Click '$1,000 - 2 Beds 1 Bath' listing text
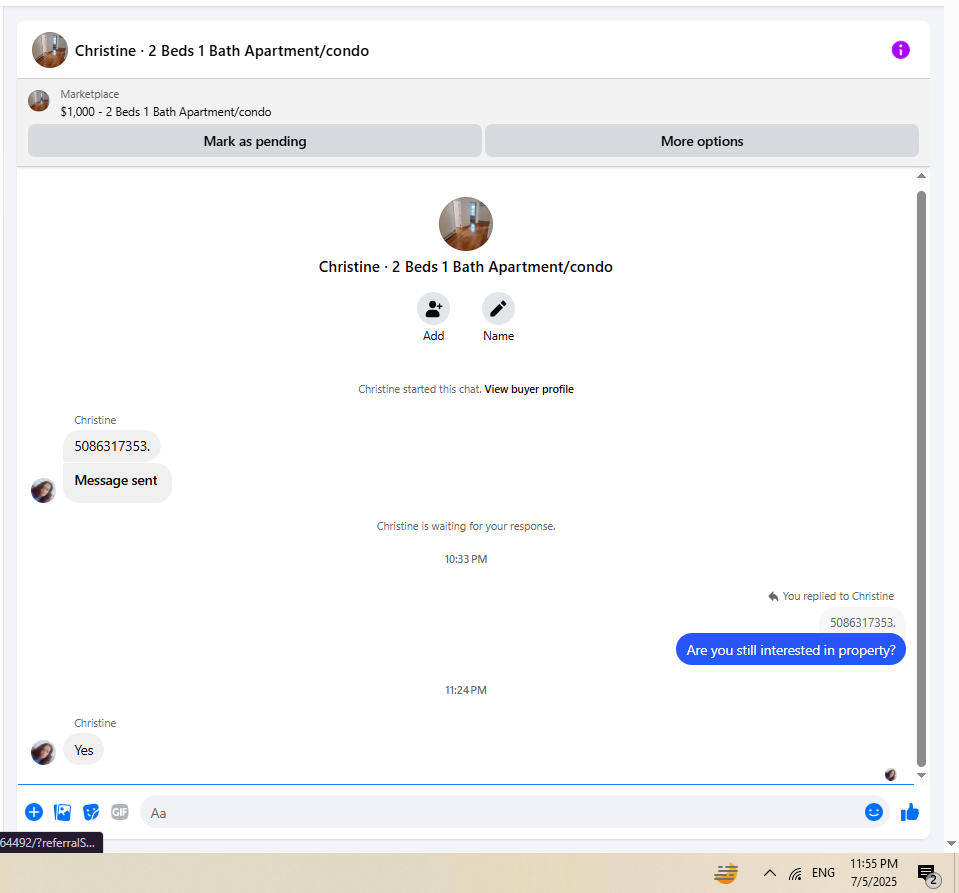This screenshot has height=893, width=959. point(166,112)
